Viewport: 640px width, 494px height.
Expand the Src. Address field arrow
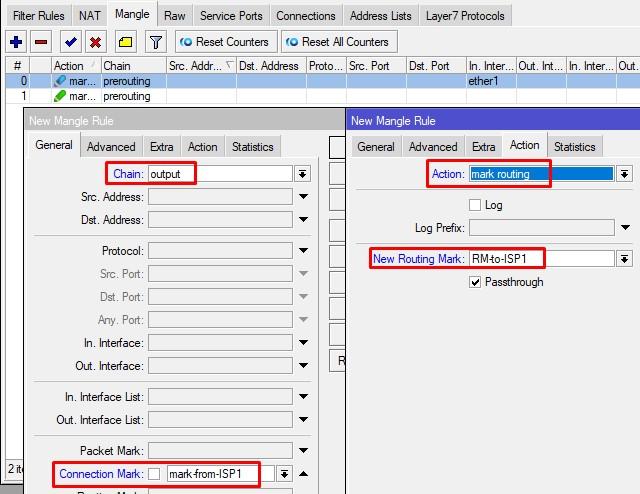303,197
